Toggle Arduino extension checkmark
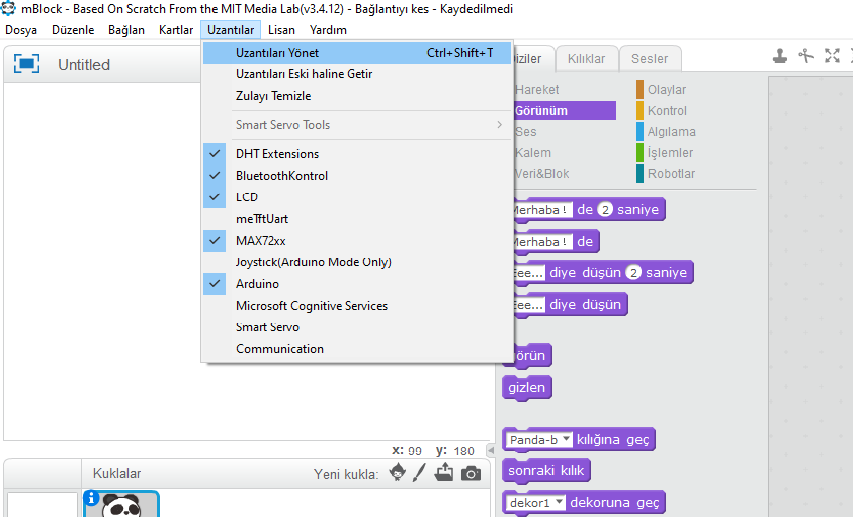 pos(214,284)
